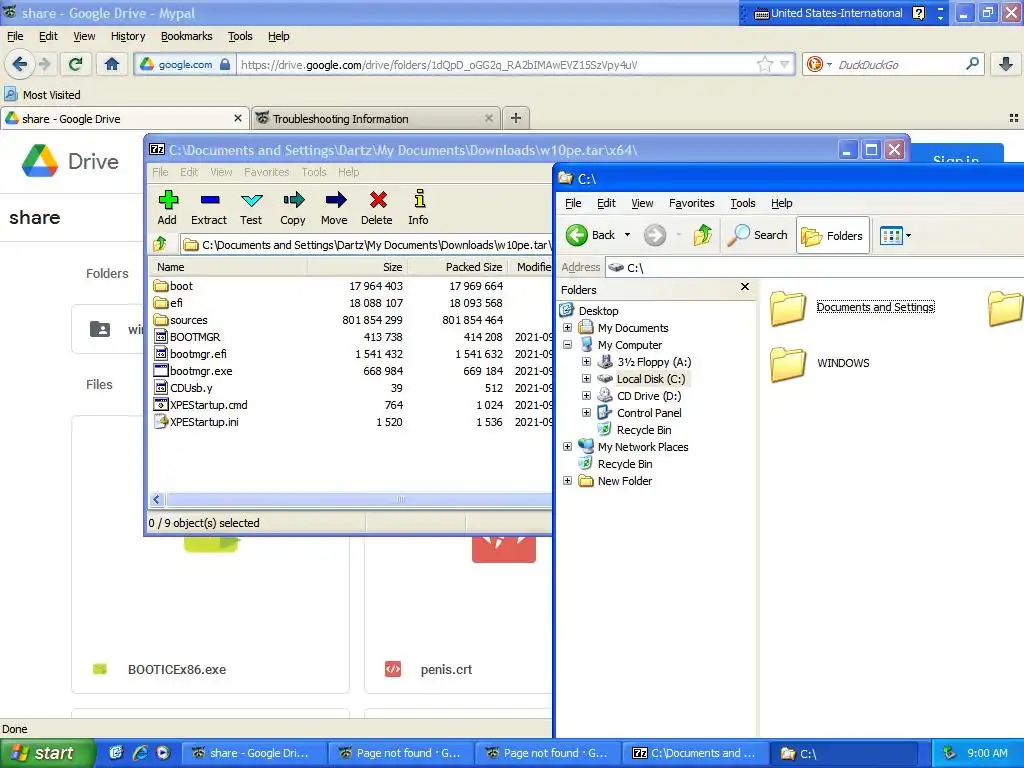Click the browser back arrow button
This screenshot has width=1024, height=768.
19,64
